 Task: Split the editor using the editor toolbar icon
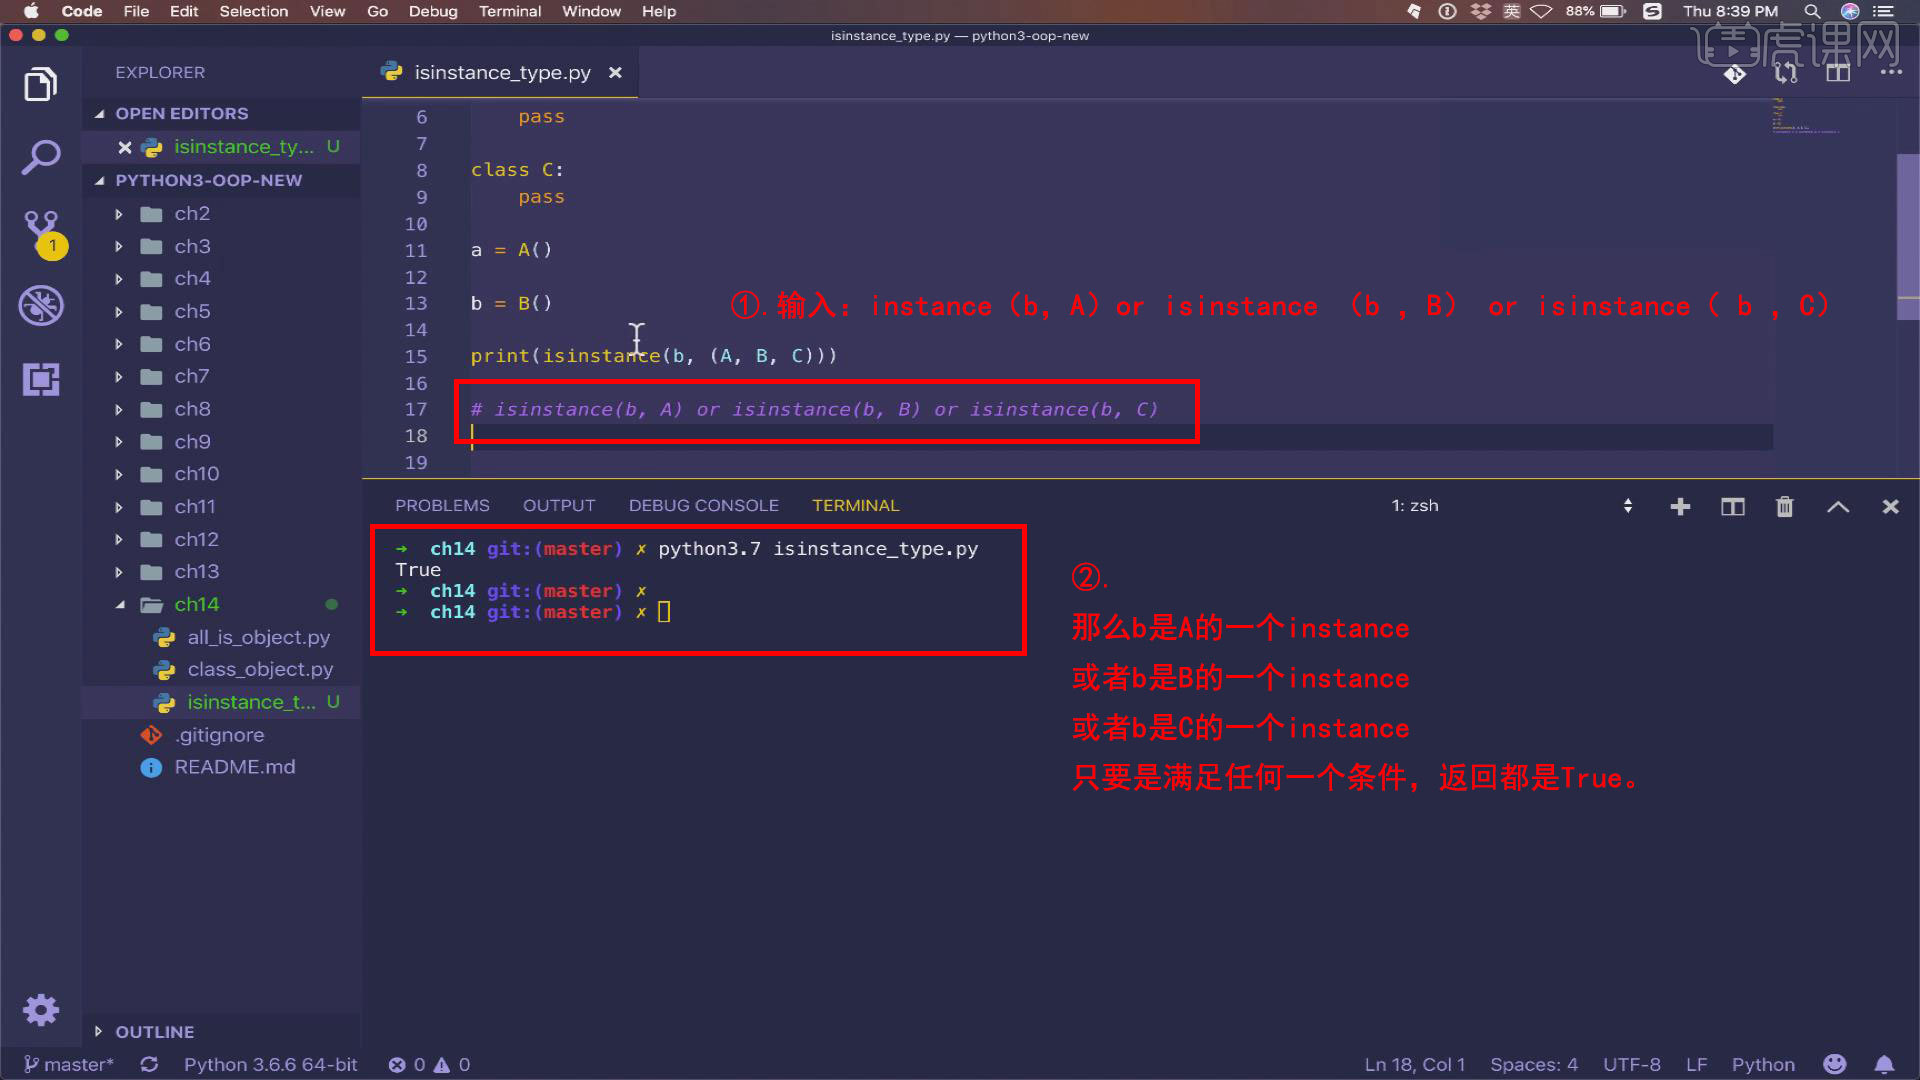pos(1837,72)
